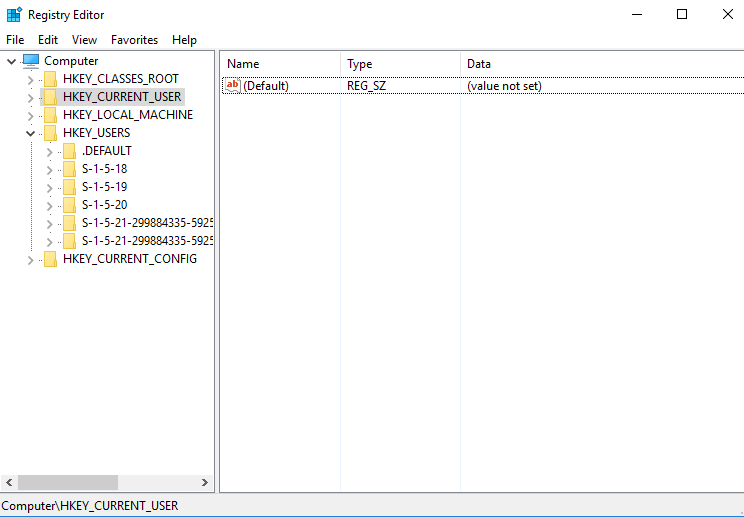The width and height of the screenshot is (744, 517).
Task: Collapse the Computer root node
Action: coord(11,61)
